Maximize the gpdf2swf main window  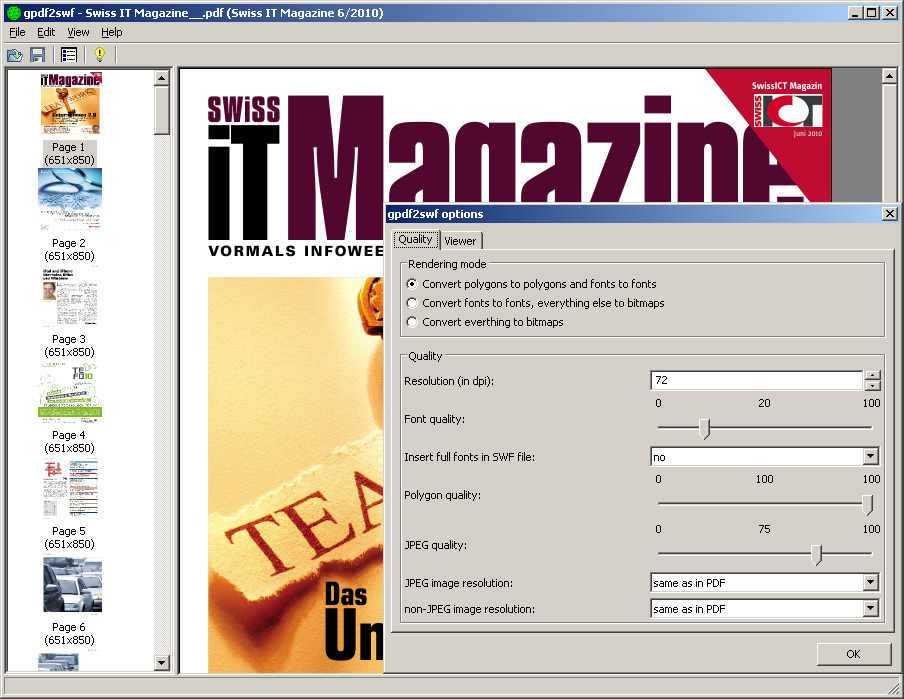(872, 13)
